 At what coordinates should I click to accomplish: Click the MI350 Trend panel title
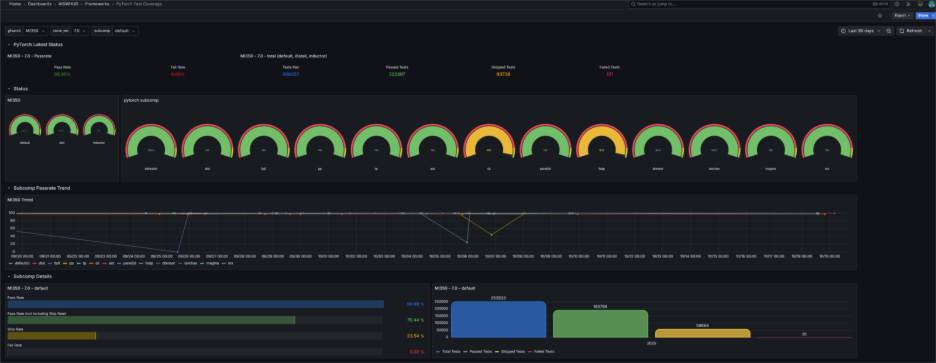click(20, 199)
